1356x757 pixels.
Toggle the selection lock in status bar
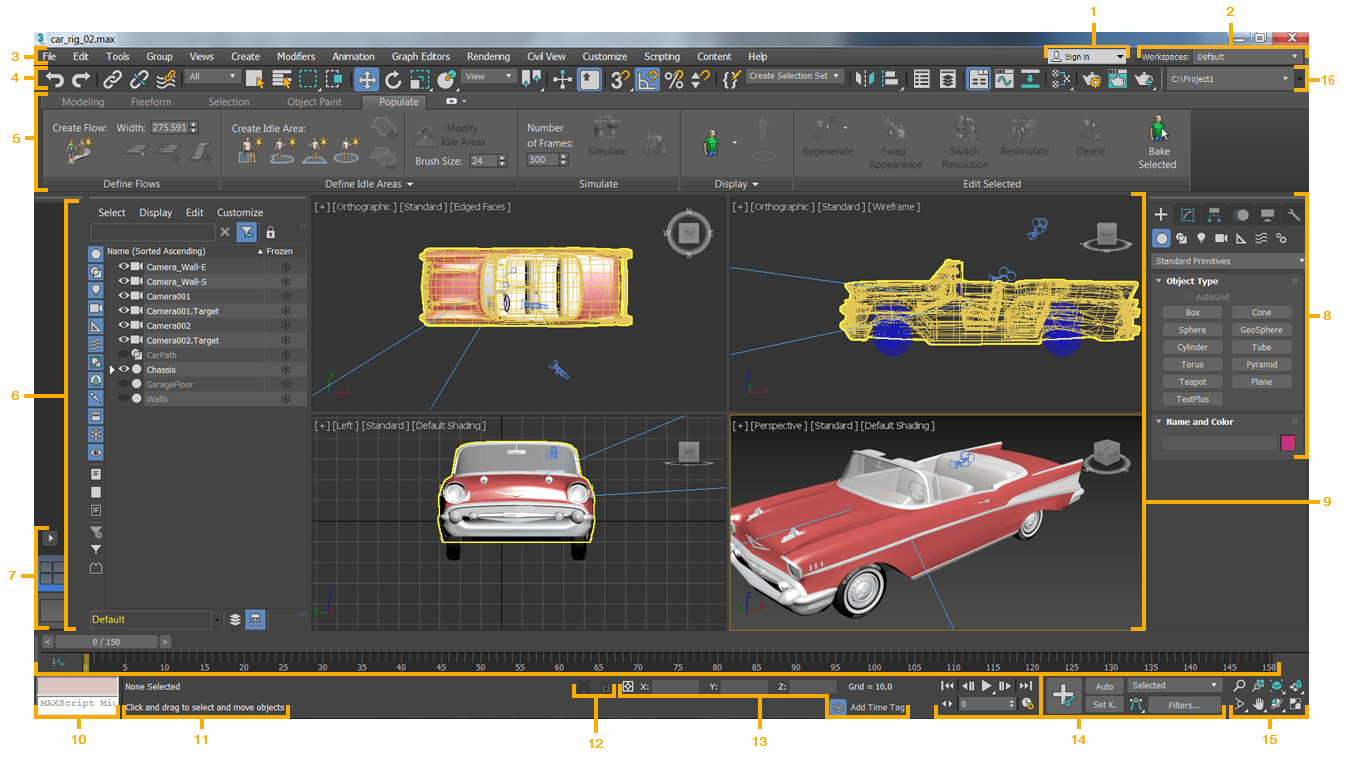pos(605,687)
